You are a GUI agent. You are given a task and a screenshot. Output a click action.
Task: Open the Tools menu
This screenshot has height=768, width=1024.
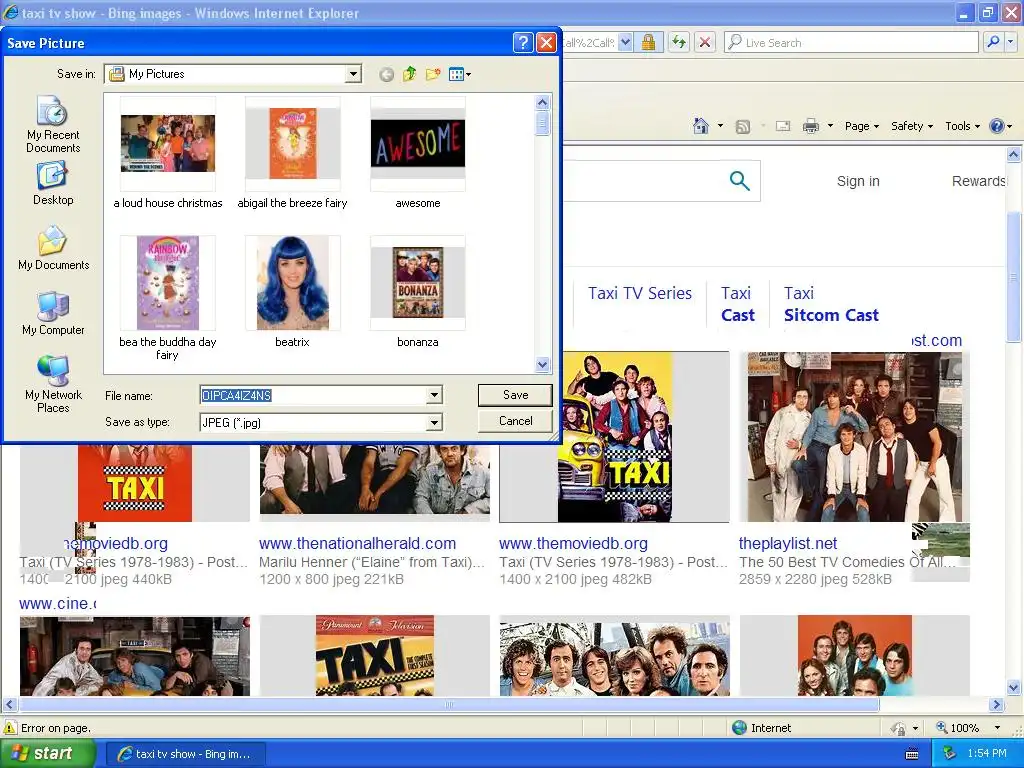click(963, 126)
